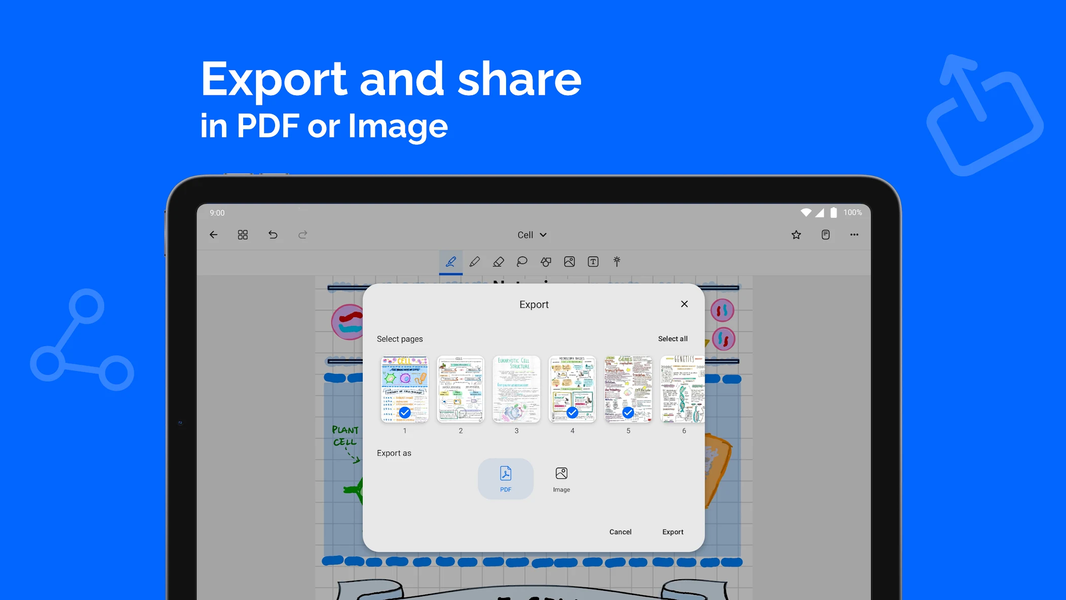Choose Image as export format
This screenshot has width=1066, height=600.
click(x=561, y=478)
